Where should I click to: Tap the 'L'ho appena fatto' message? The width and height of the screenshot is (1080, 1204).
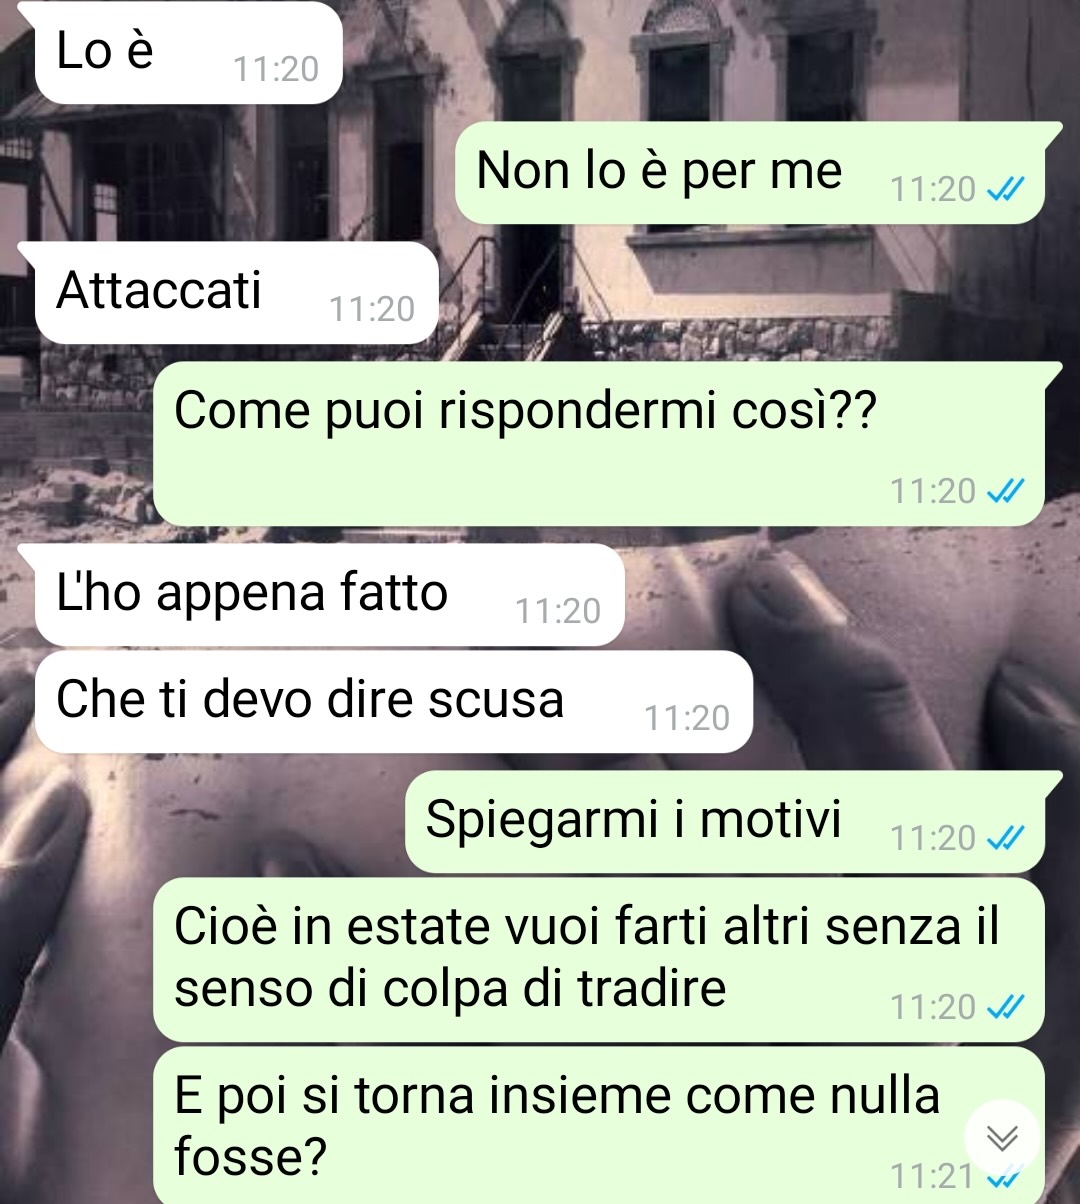(x=330, y=594)
